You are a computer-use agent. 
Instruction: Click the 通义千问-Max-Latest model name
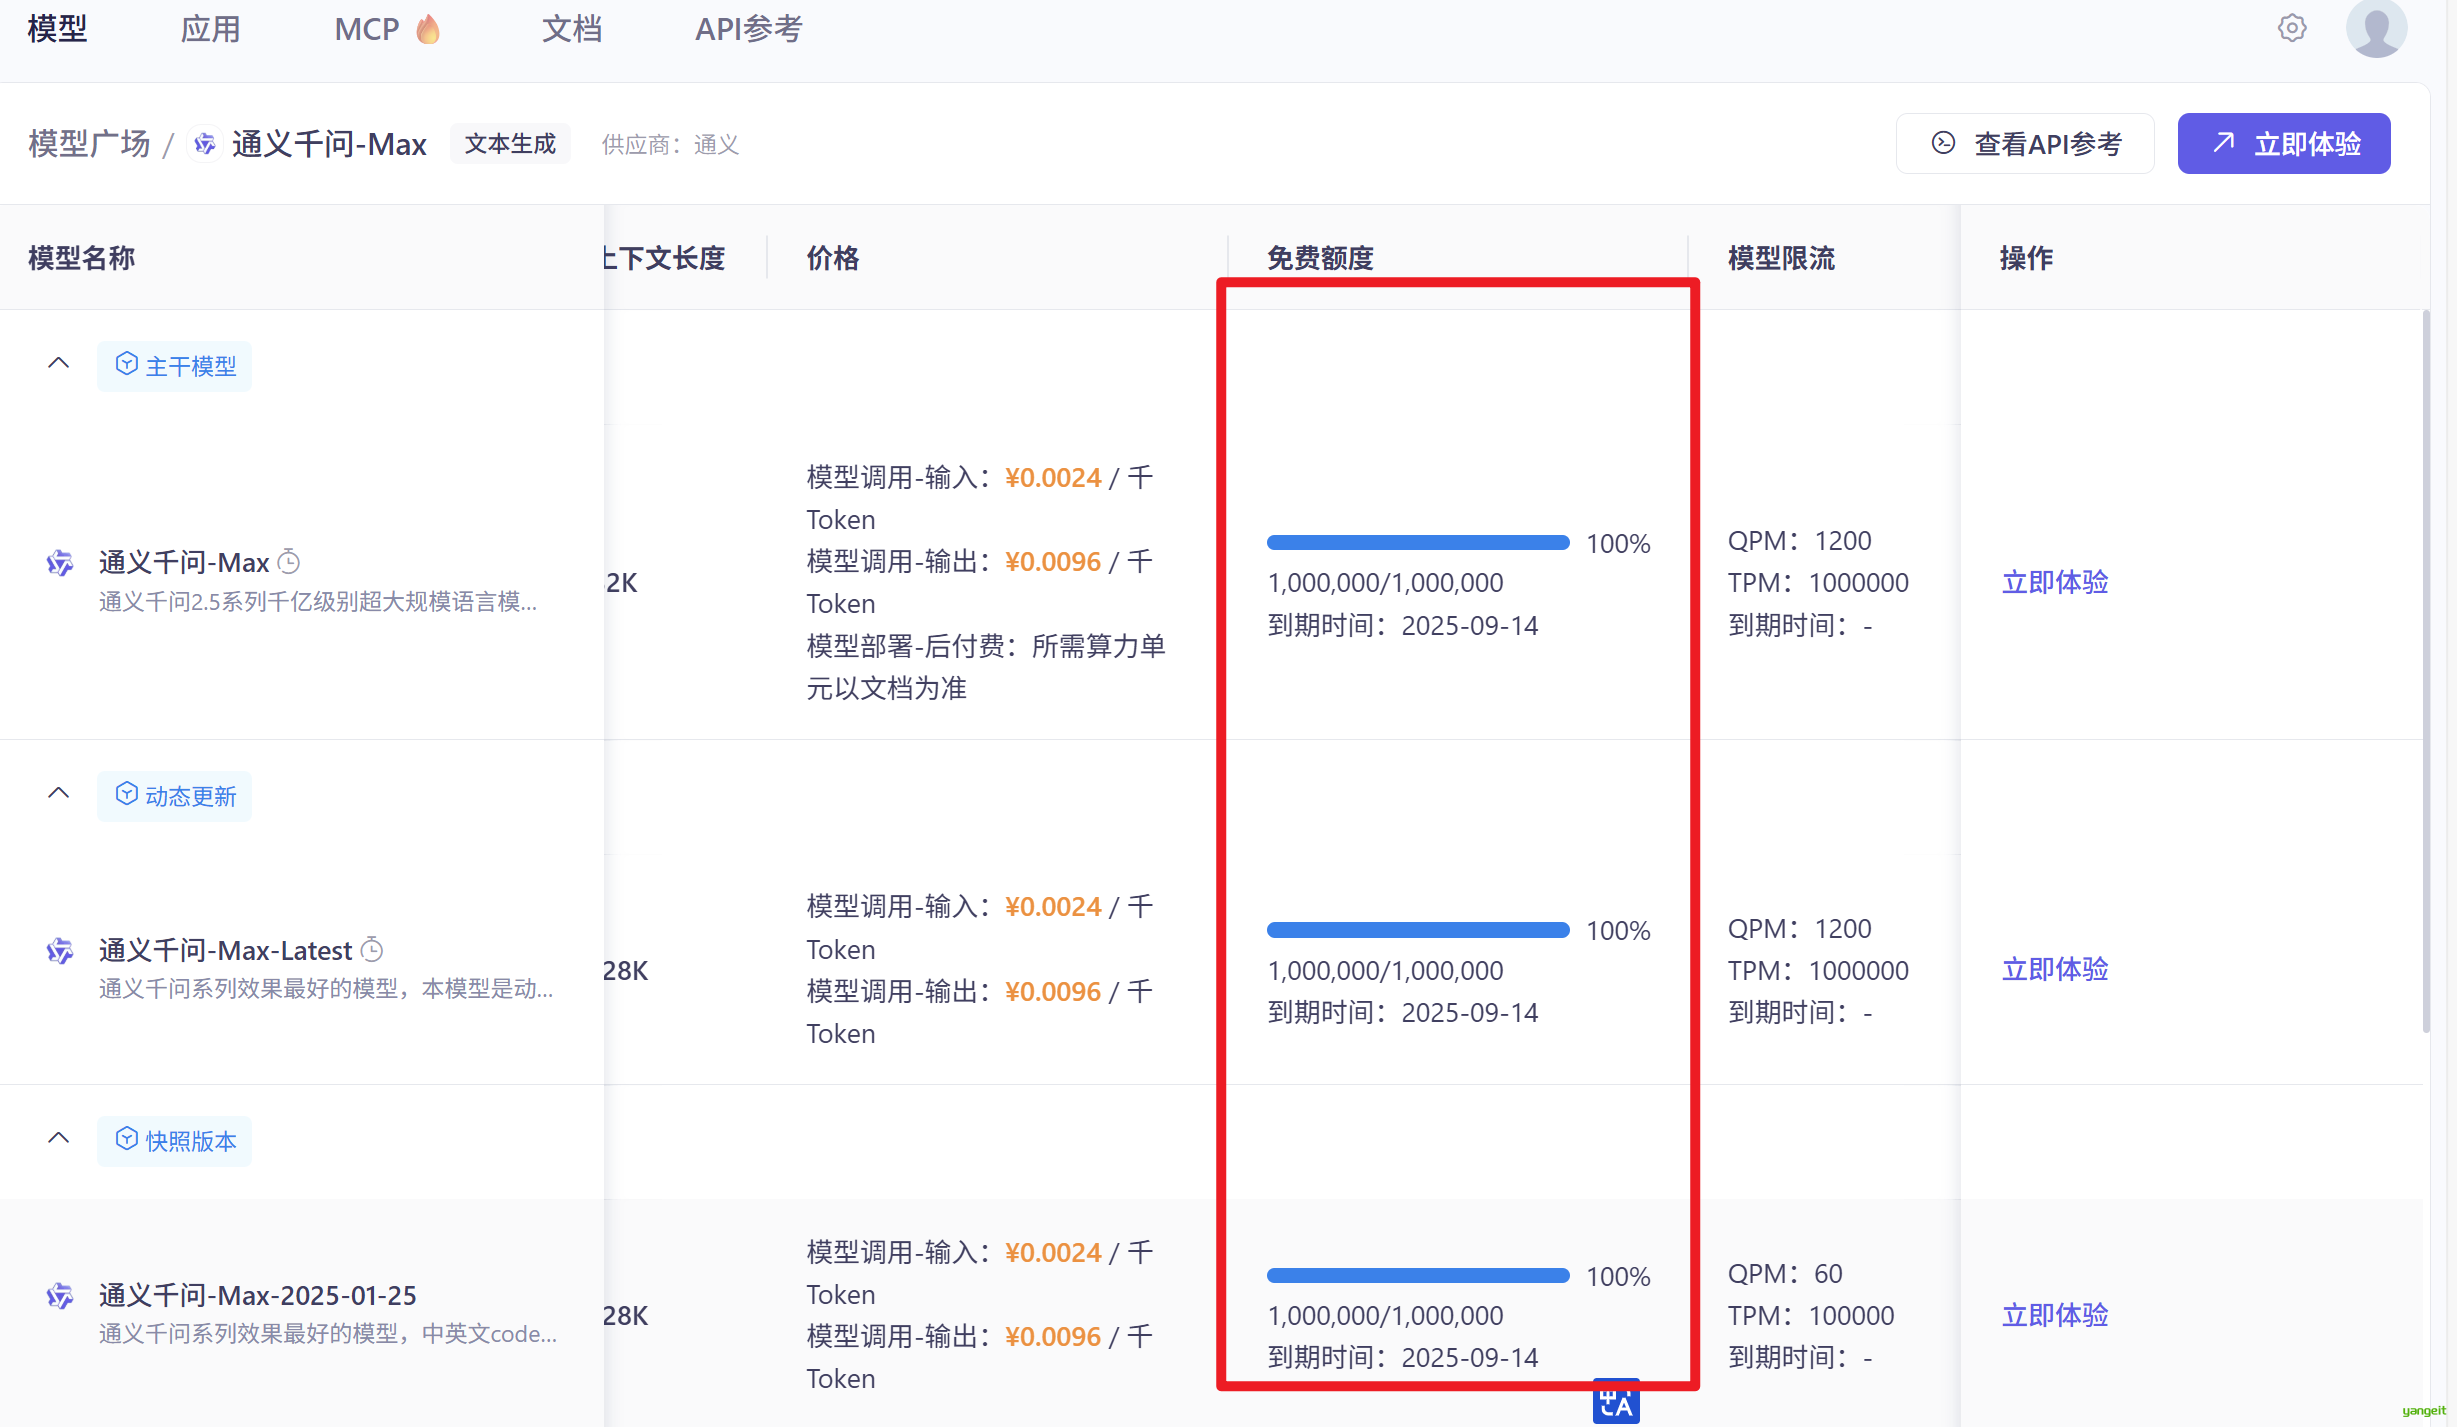point(226,950)
